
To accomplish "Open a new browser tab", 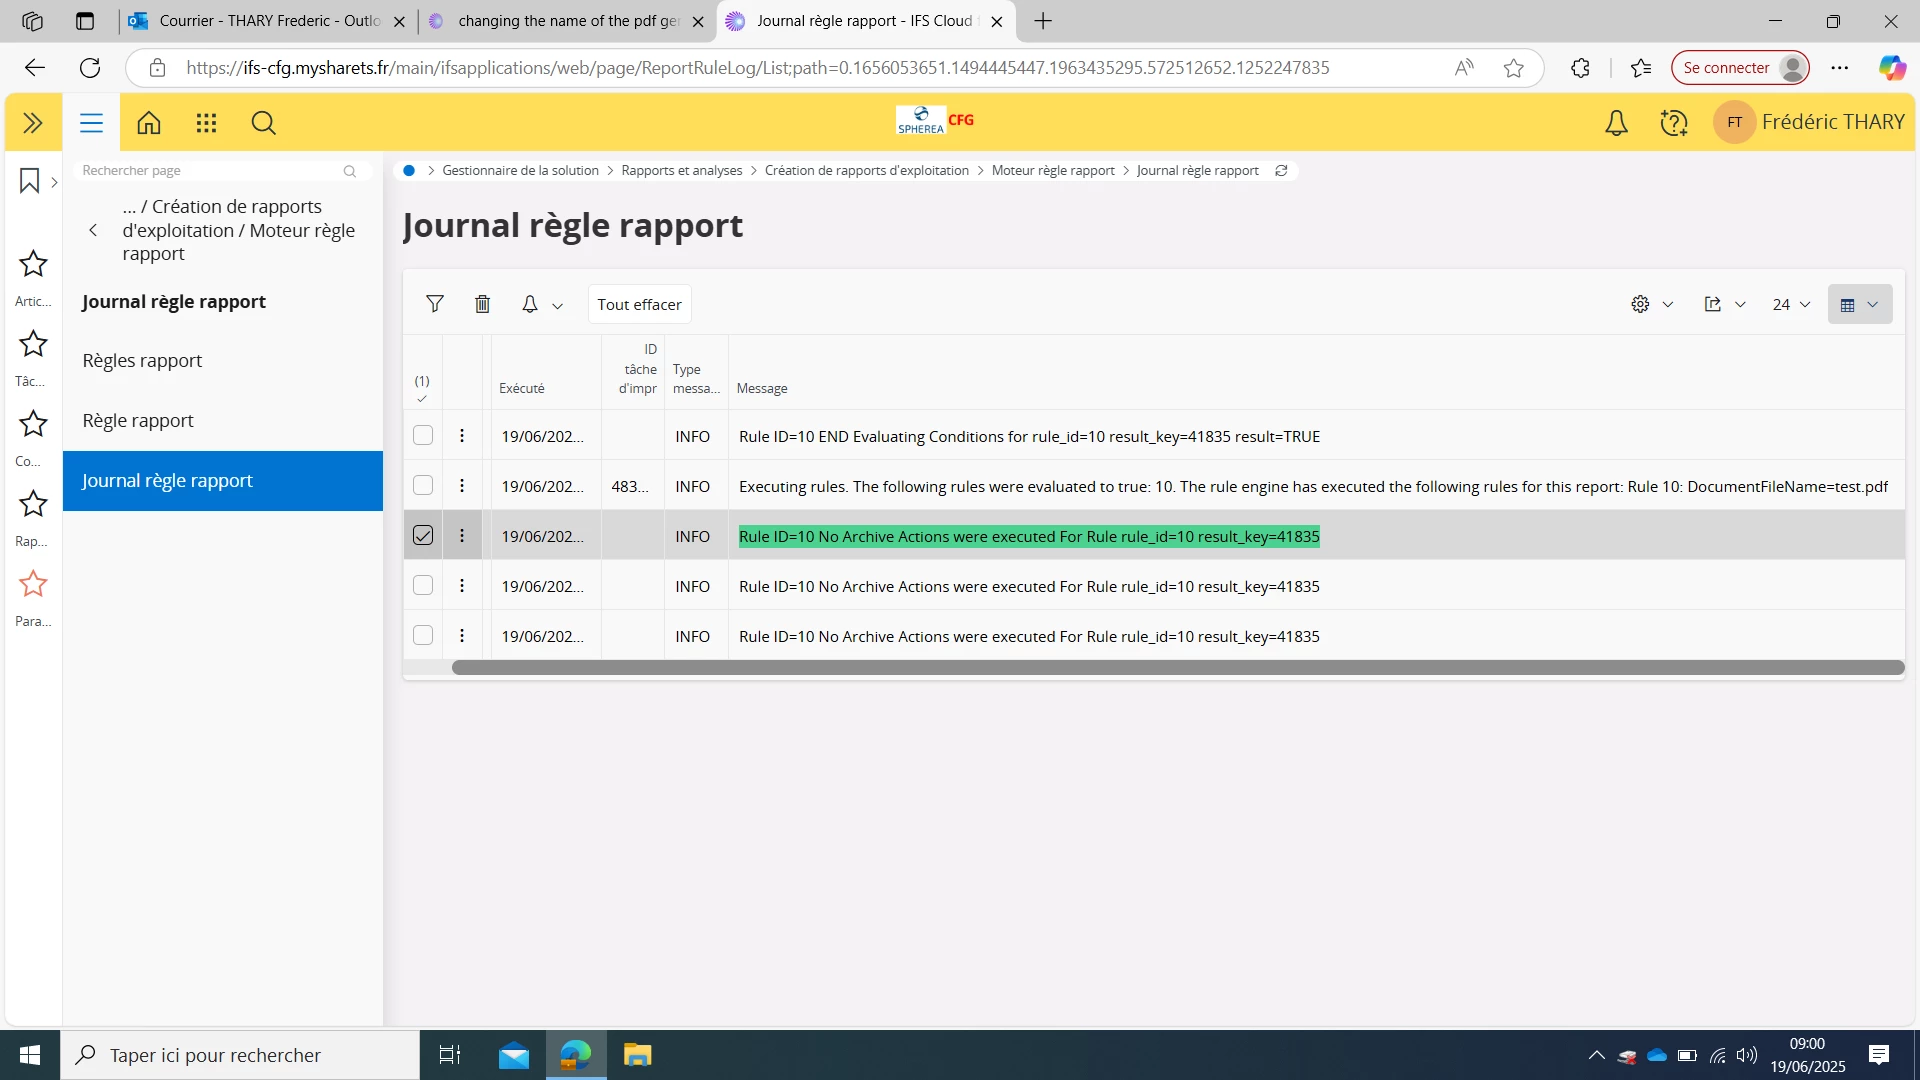I will tap(1043, 21).
